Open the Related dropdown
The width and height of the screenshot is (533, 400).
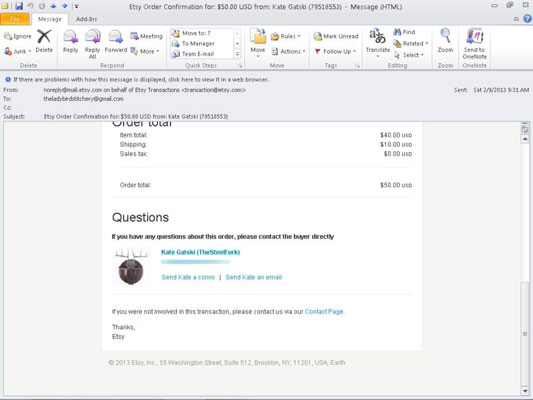coord(411,44)
